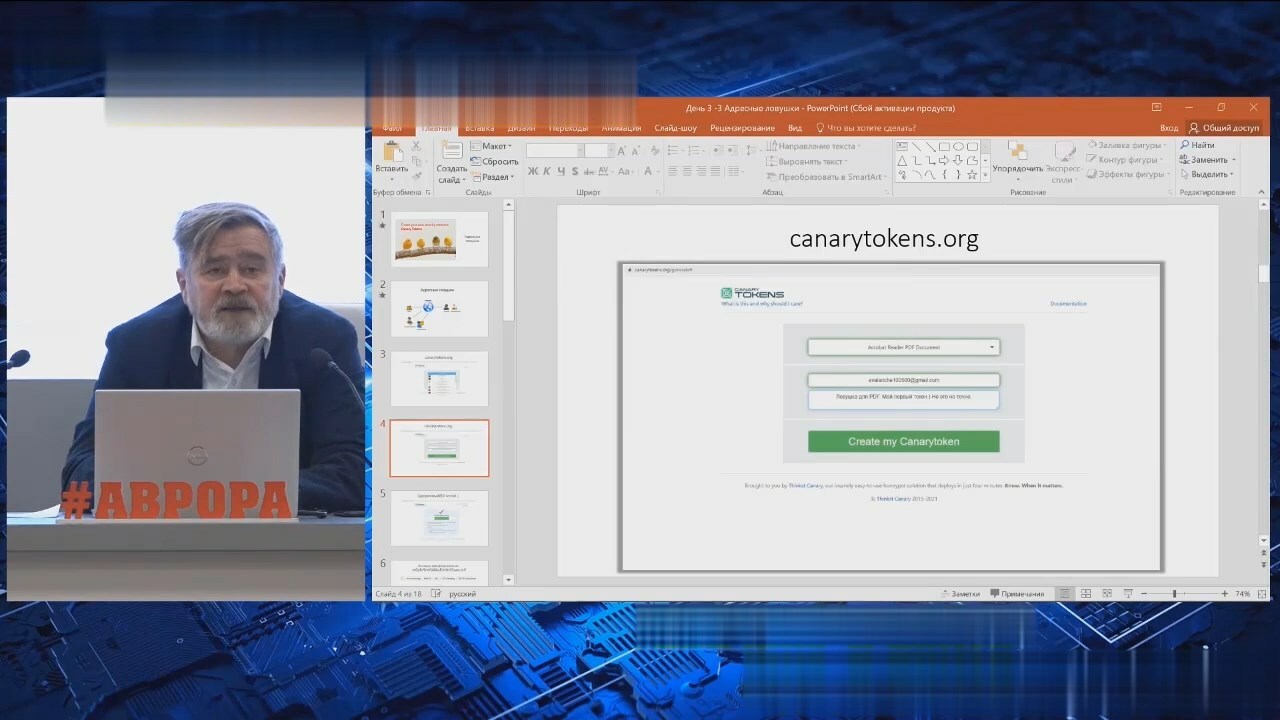Click the Notes (Заметки) status bar button

coord(960,594)
